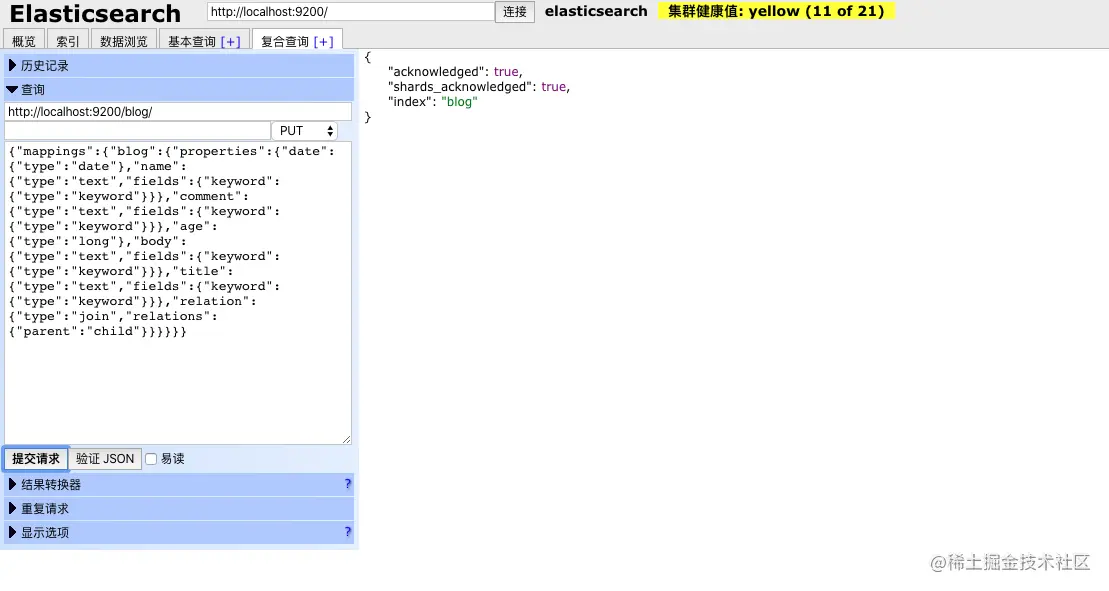Click the empty path input beside PUT
This screenshot has width=1109, height=591.
click(138, 131)
